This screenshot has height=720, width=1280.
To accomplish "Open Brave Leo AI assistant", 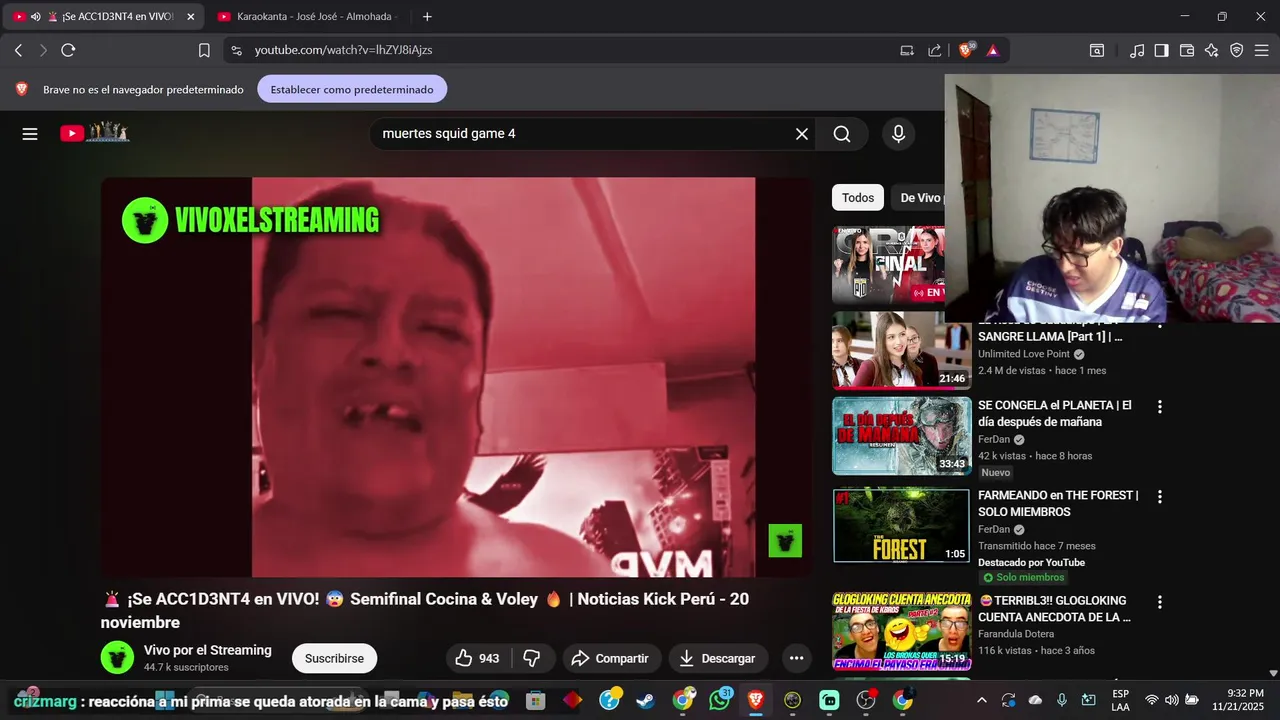I will point(1211,50).
